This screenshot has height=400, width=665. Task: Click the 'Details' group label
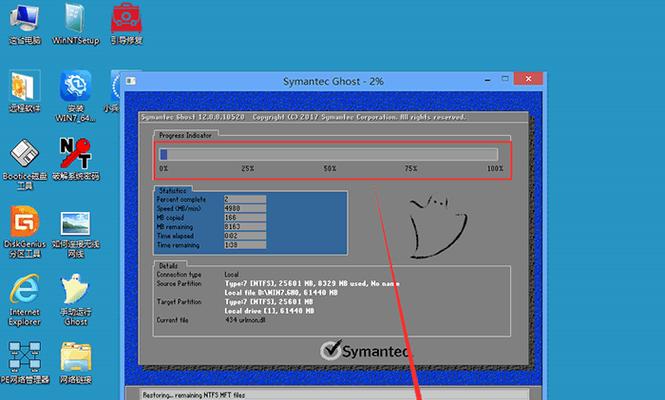click(168, 266)
